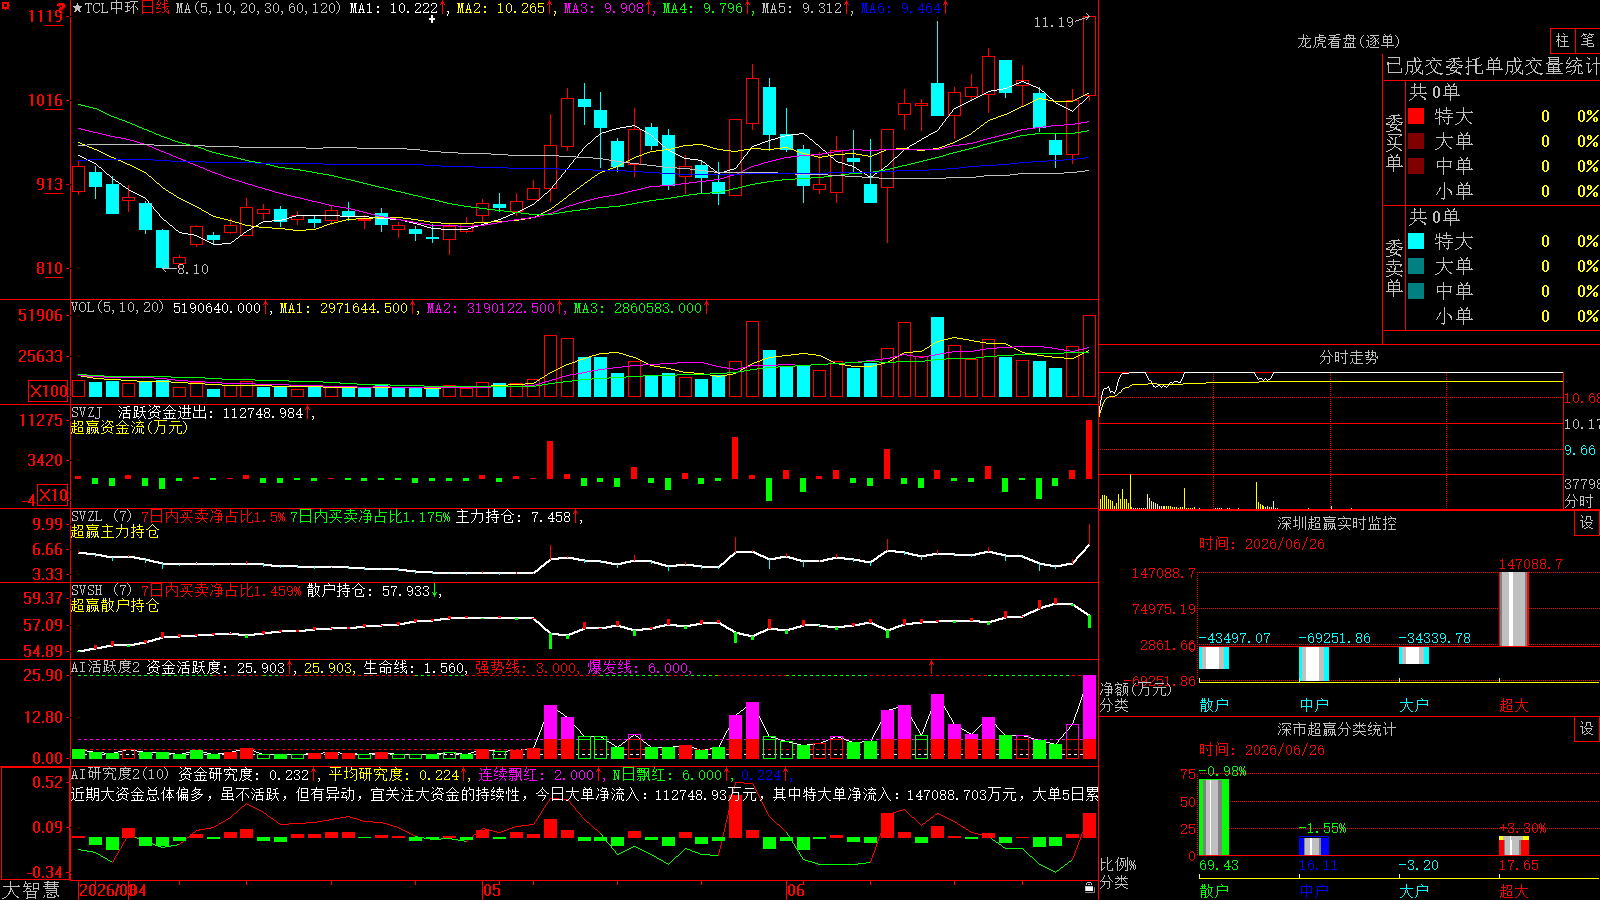Image resolution: width=1600 pixels, height=900 pixels.
Task: Click the 超大 bar showing 147088.7
Action: 1514,608
